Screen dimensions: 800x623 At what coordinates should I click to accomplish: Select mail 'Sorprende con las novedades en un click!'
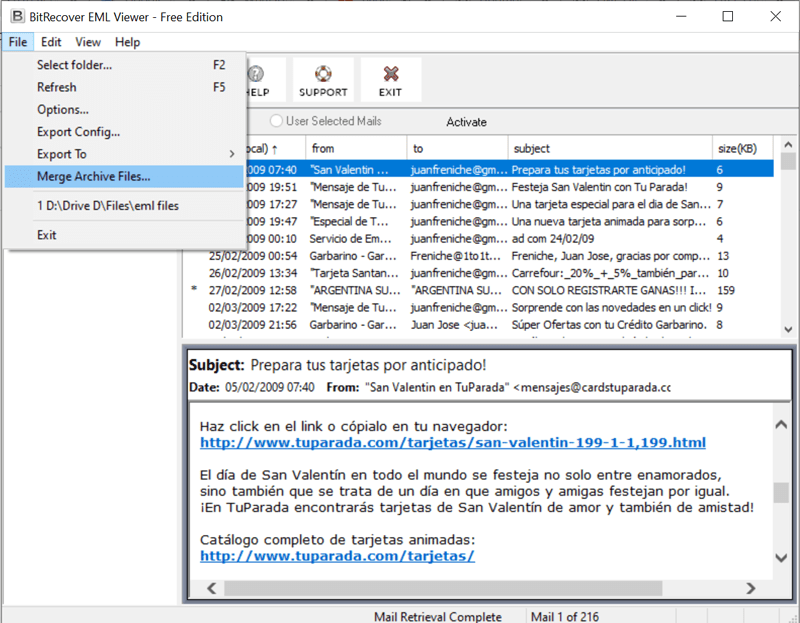[x=479, y=308]
